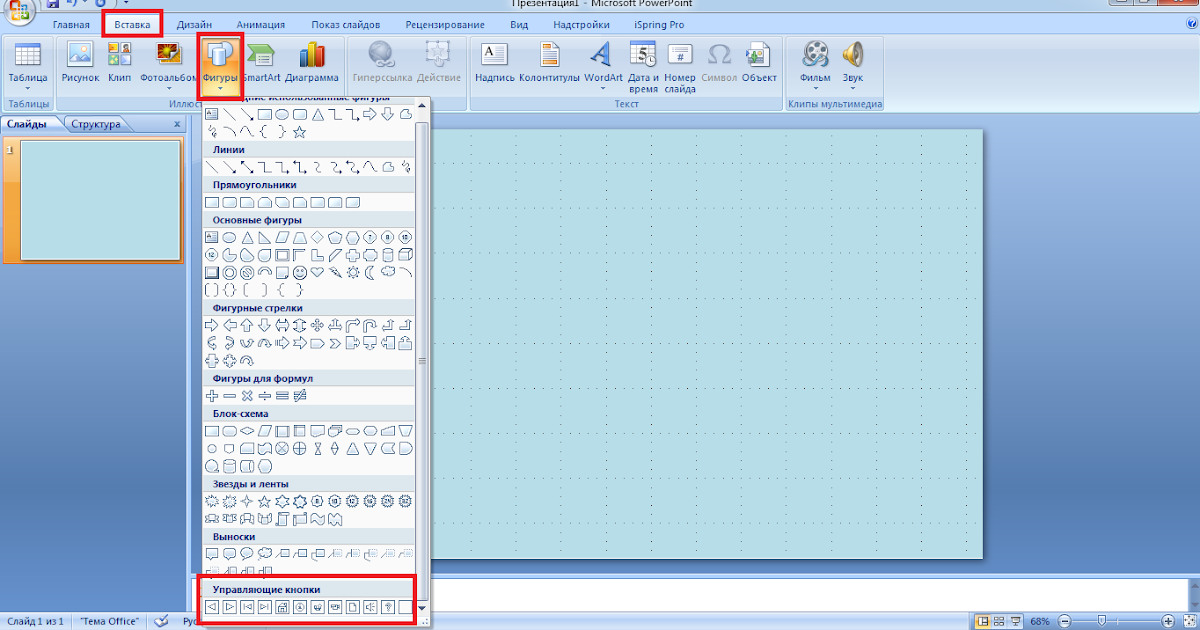Open the Главная tab
This screenshot has height=630, width=1200.
coord(71,24)
